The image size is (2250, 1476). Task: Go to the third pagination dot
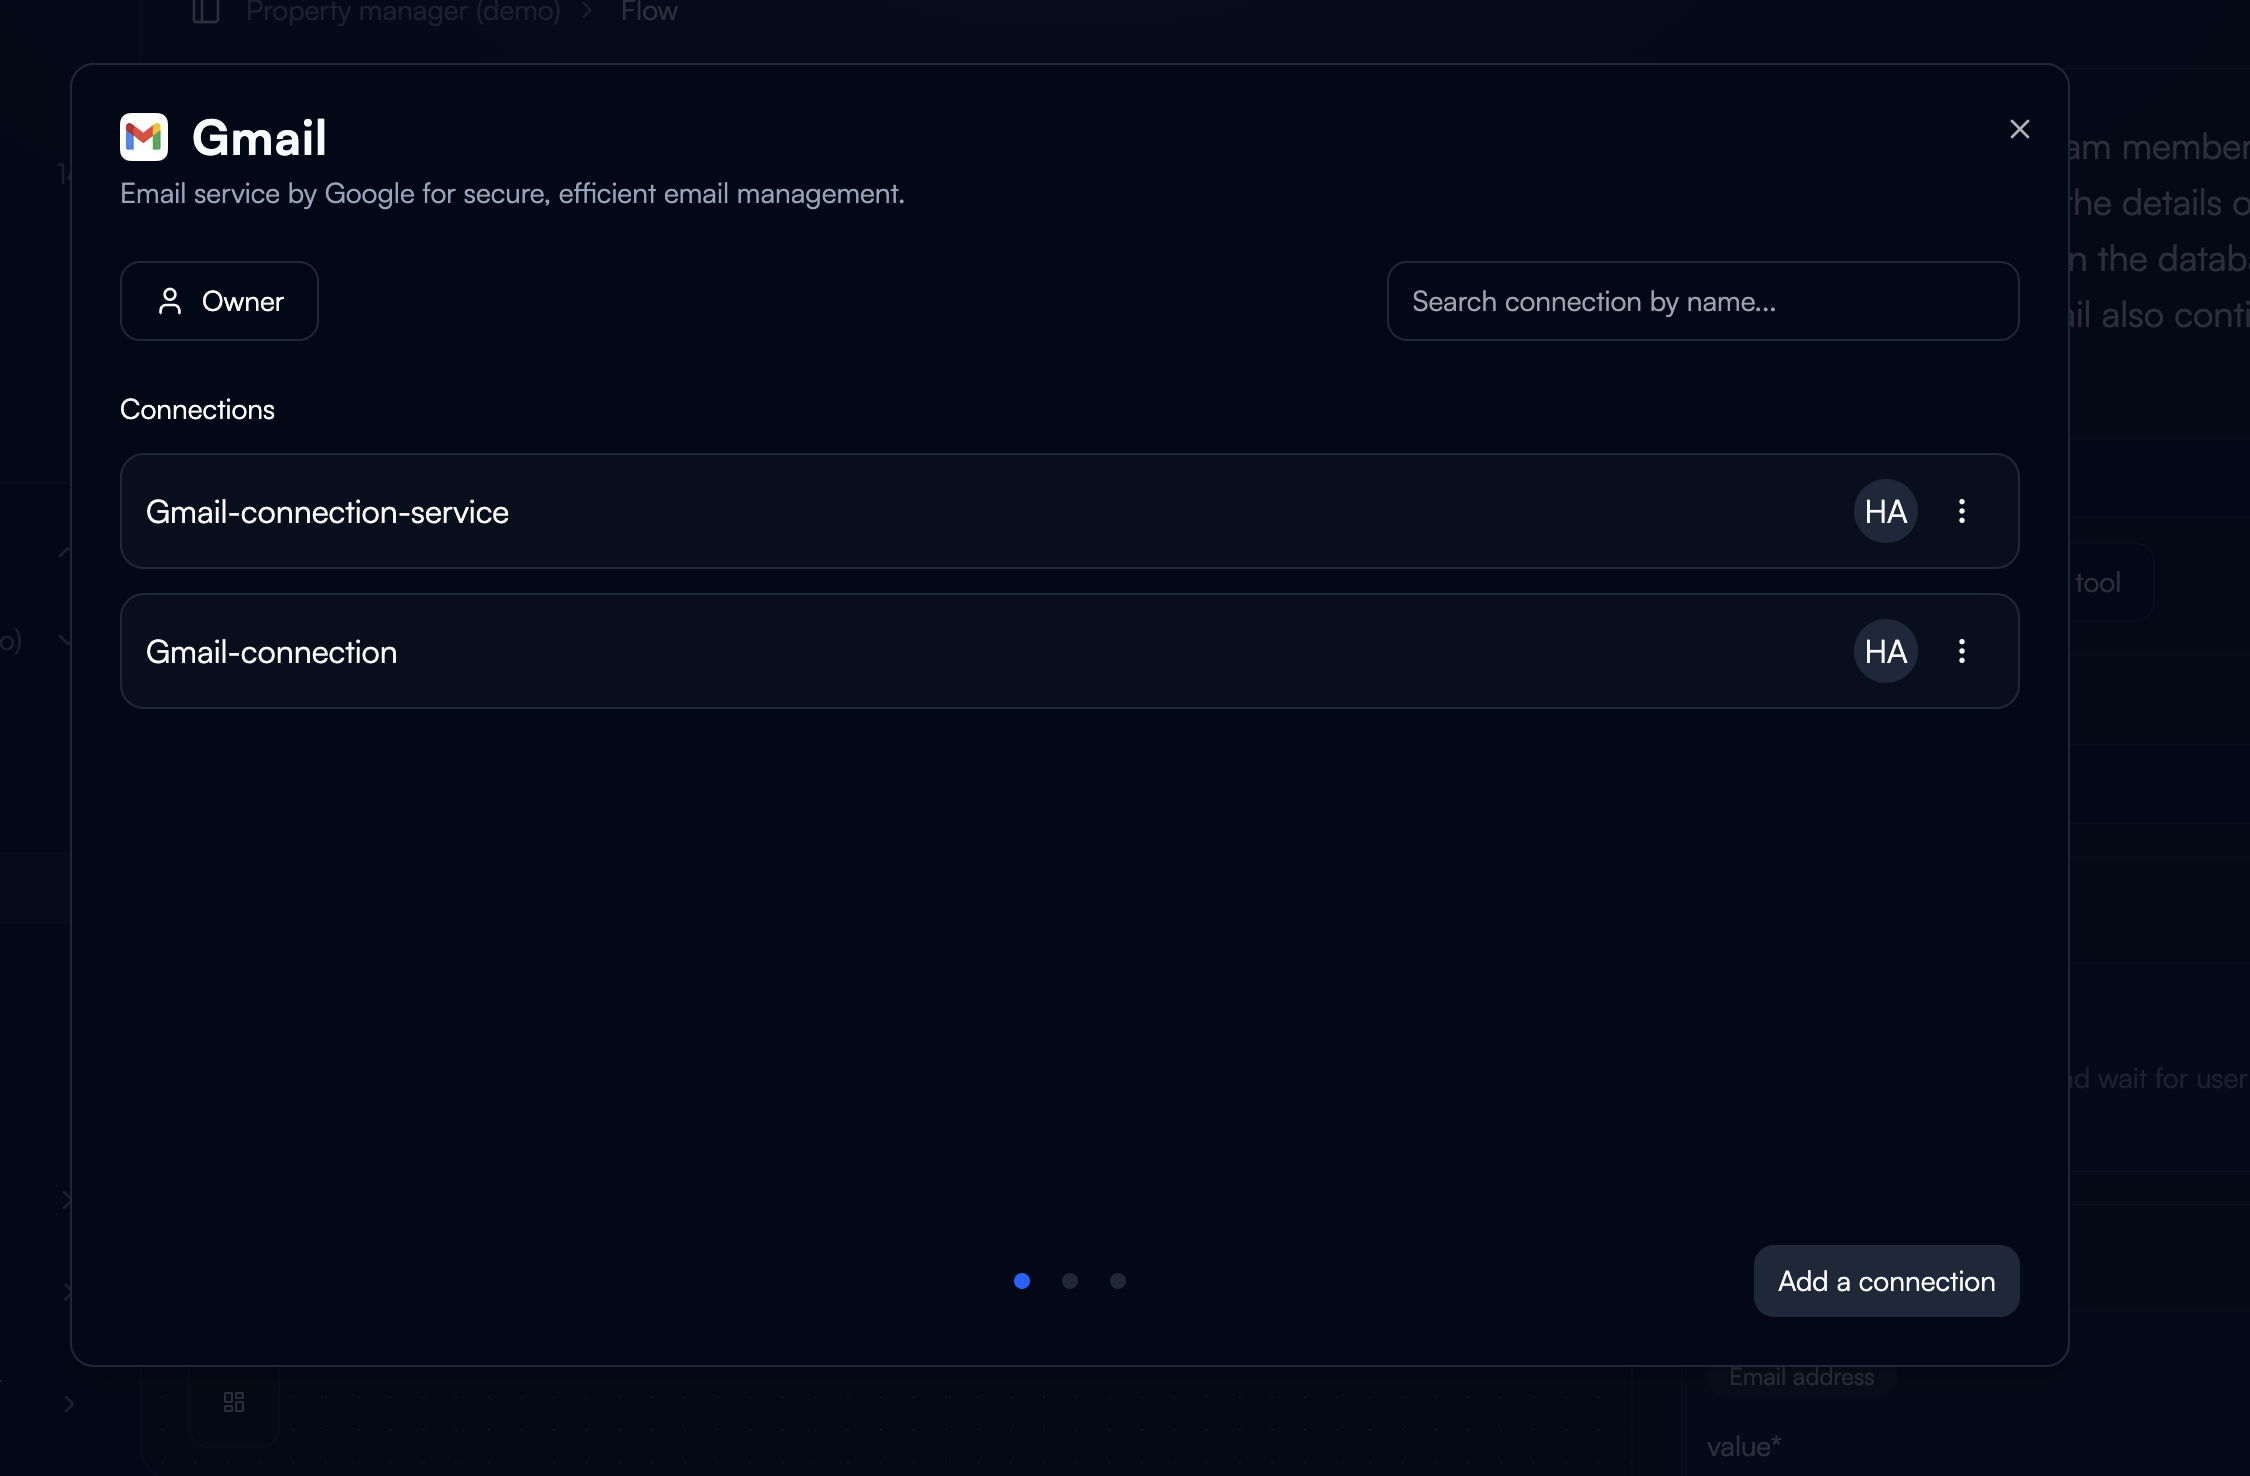tap(1117, 1281)
